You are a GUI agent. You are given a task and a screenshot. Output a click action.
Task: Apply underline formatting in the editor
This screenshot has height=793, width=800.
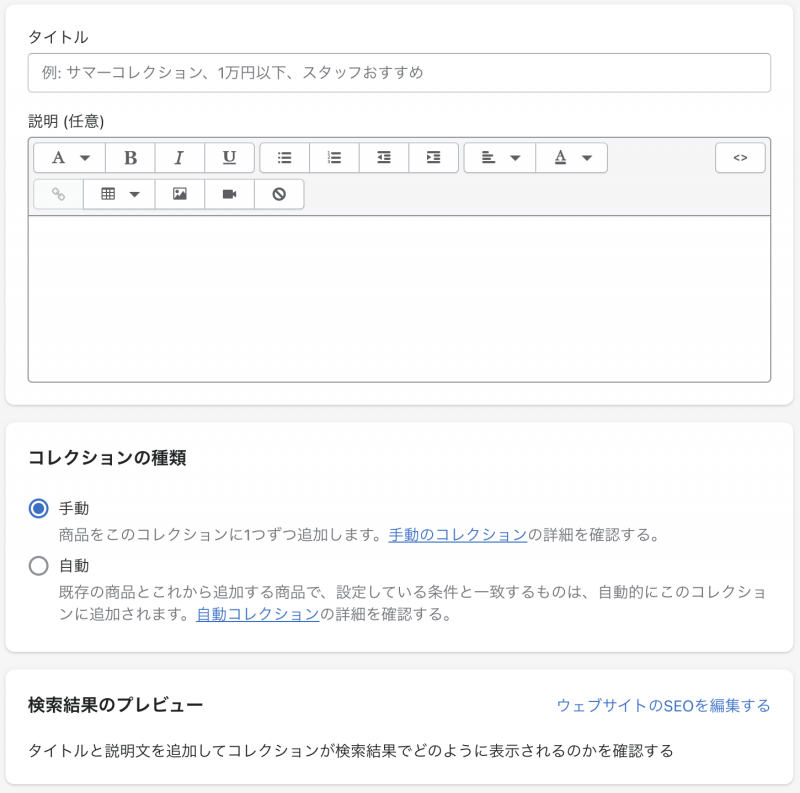tap(230, 158)
